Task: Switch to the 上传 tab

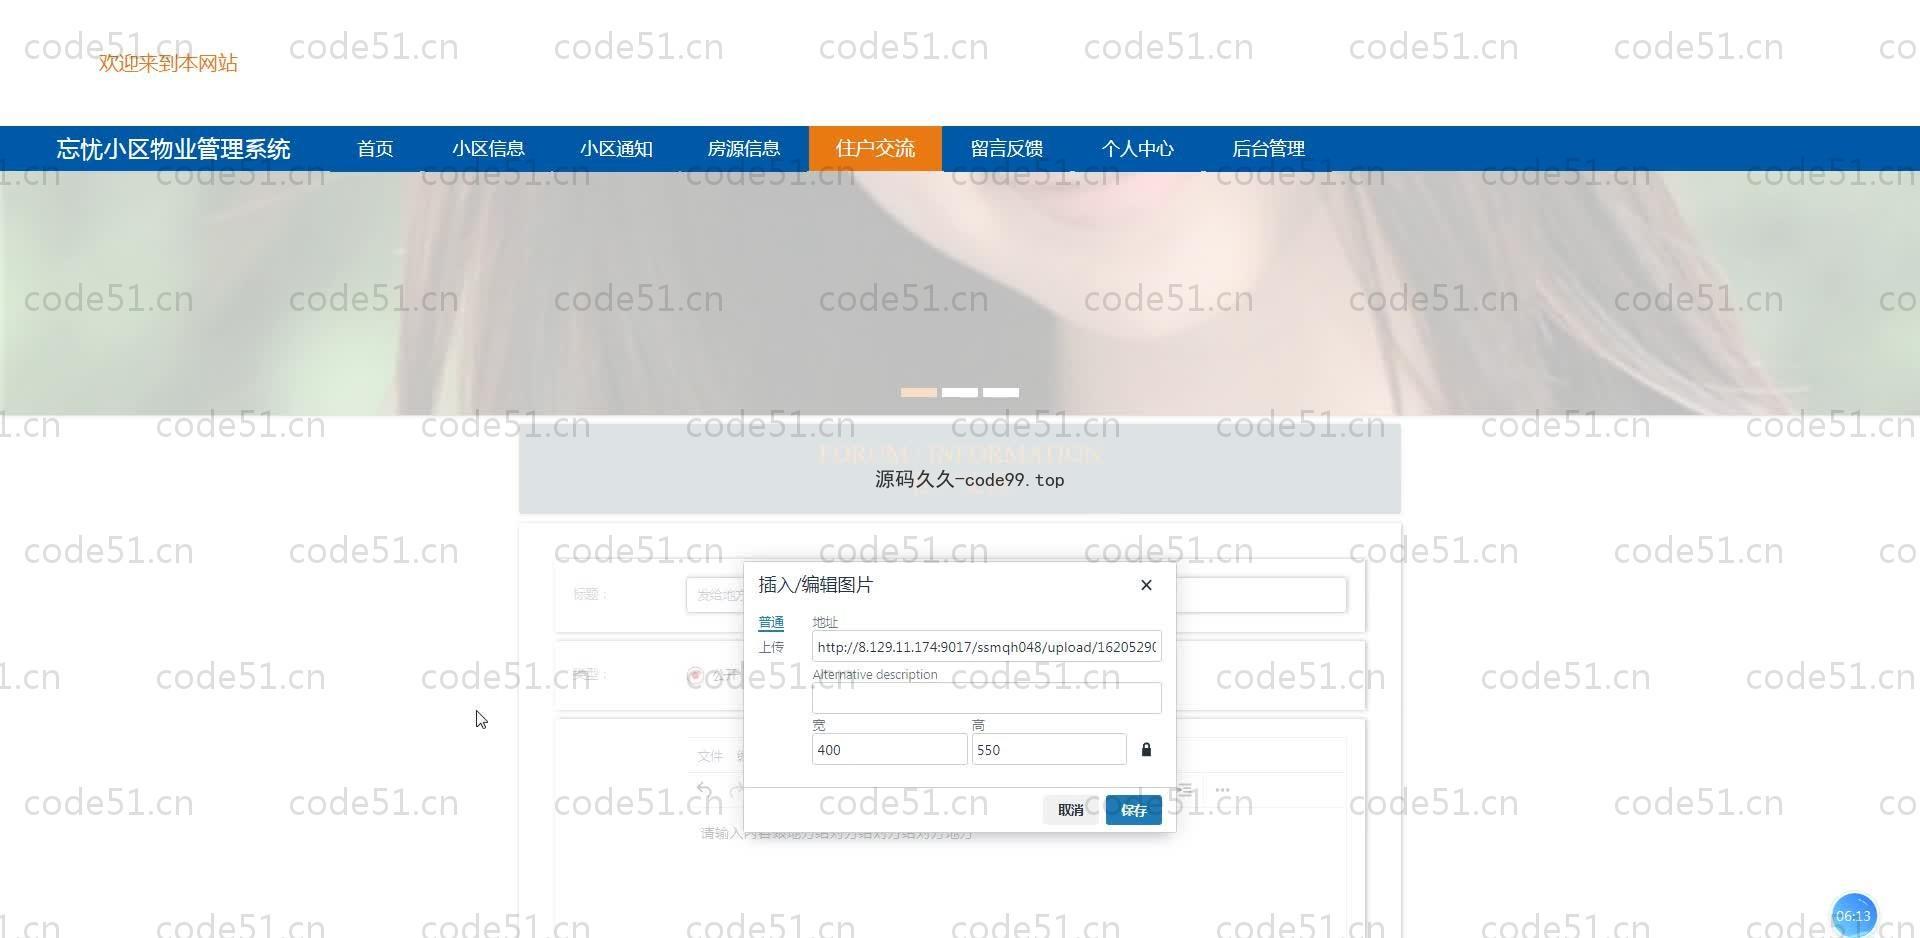Action: point(771,647)
